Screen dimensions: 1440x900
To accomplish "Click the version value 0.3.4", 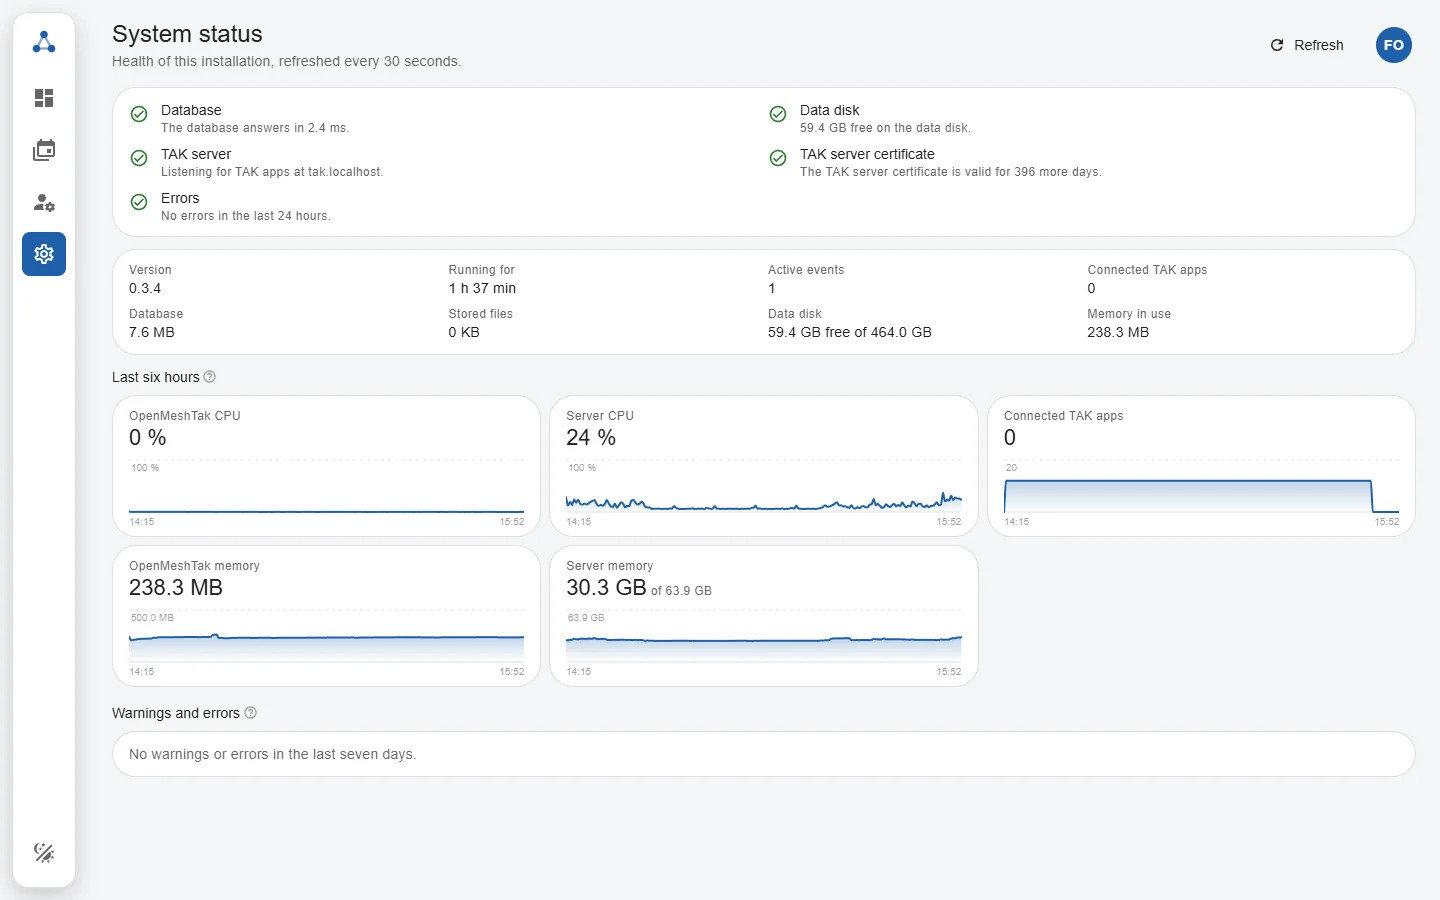I will pyautogui.click(x=145, y=288).
